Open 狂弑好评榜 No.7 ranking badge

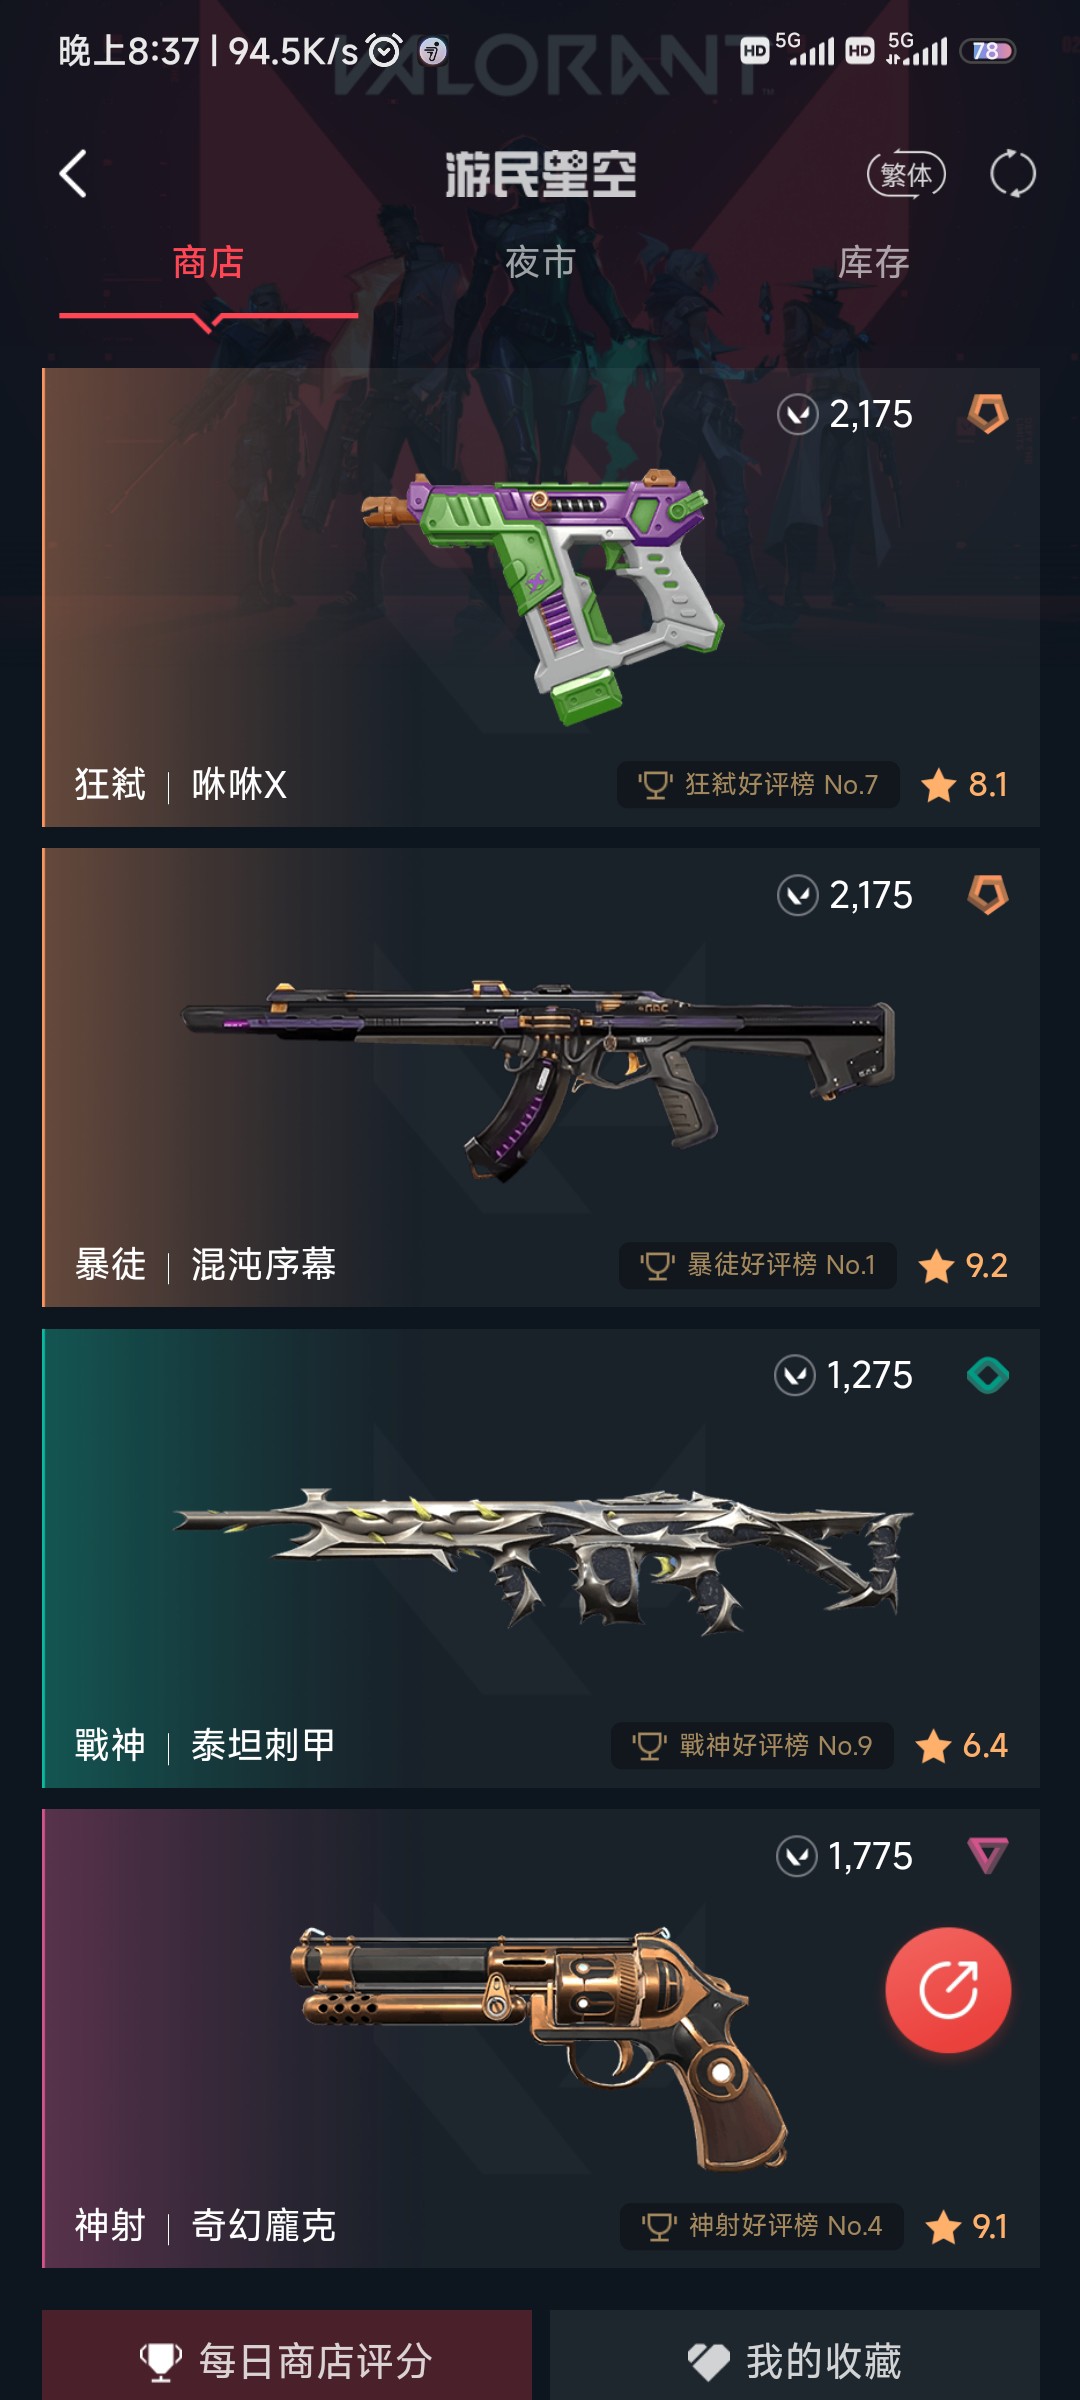click(758, 785)
